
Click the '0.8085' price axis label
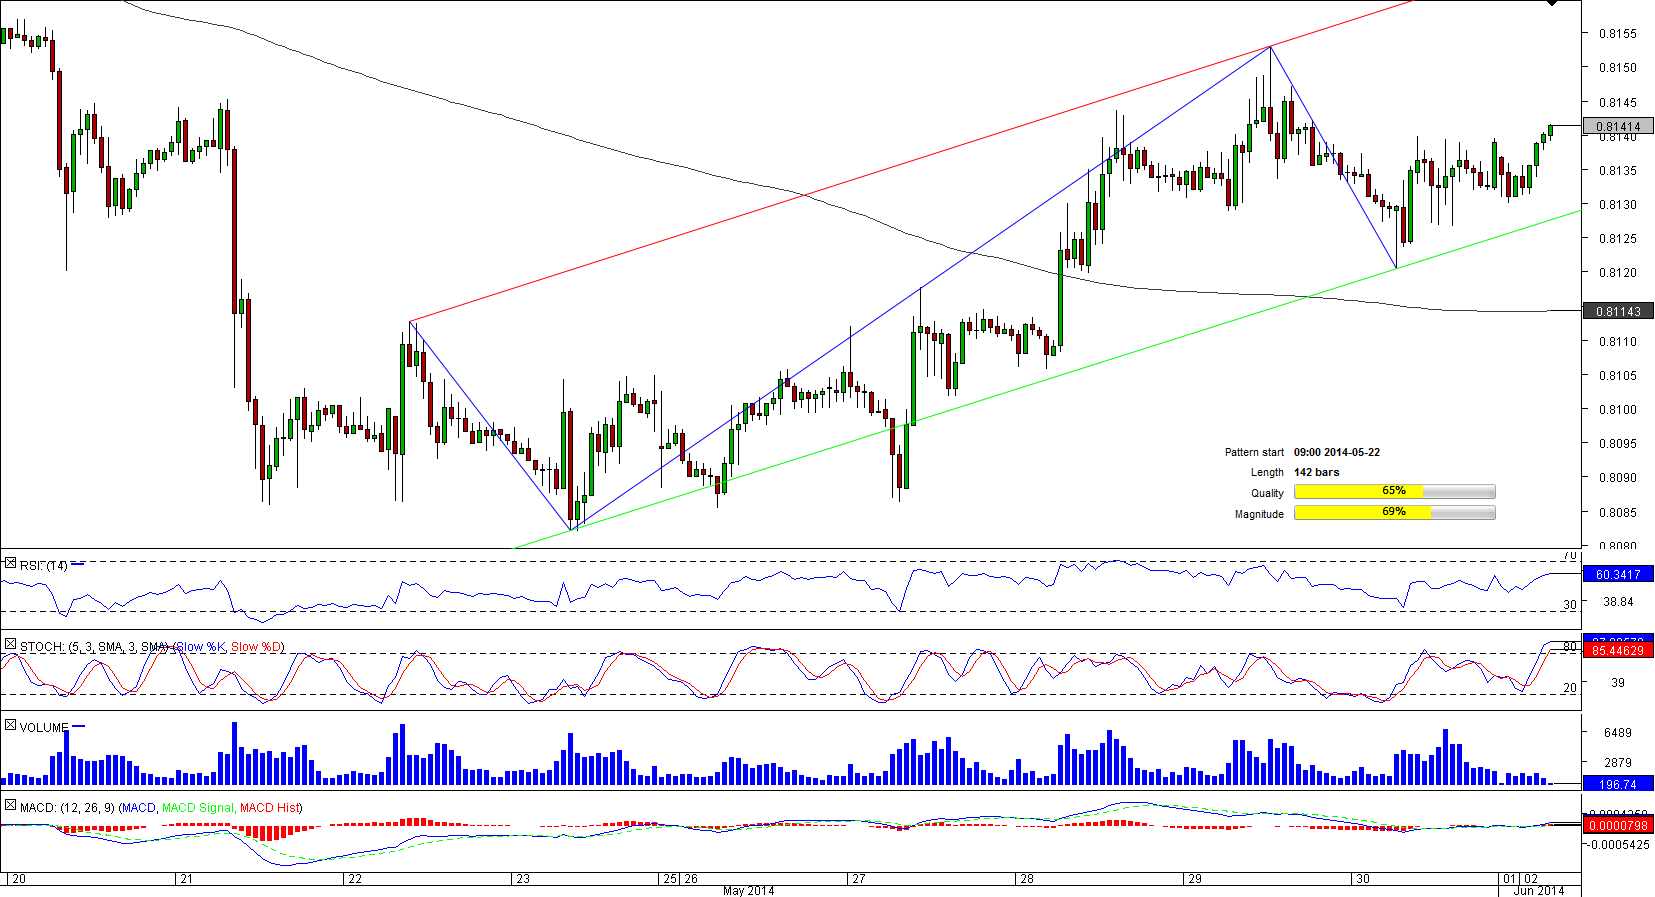(x=1618, y=512)
